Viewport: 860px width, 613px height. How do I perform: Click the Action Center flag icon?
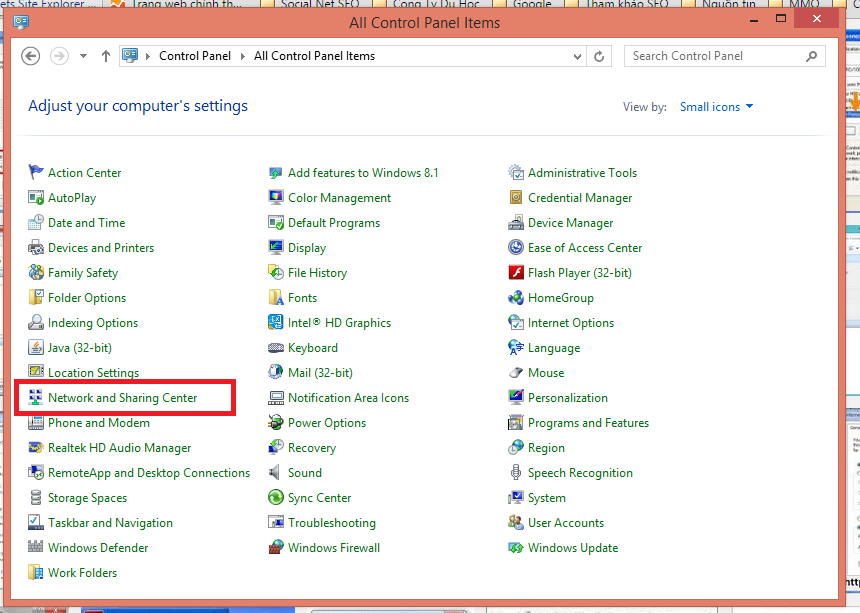tap(36, 172)
